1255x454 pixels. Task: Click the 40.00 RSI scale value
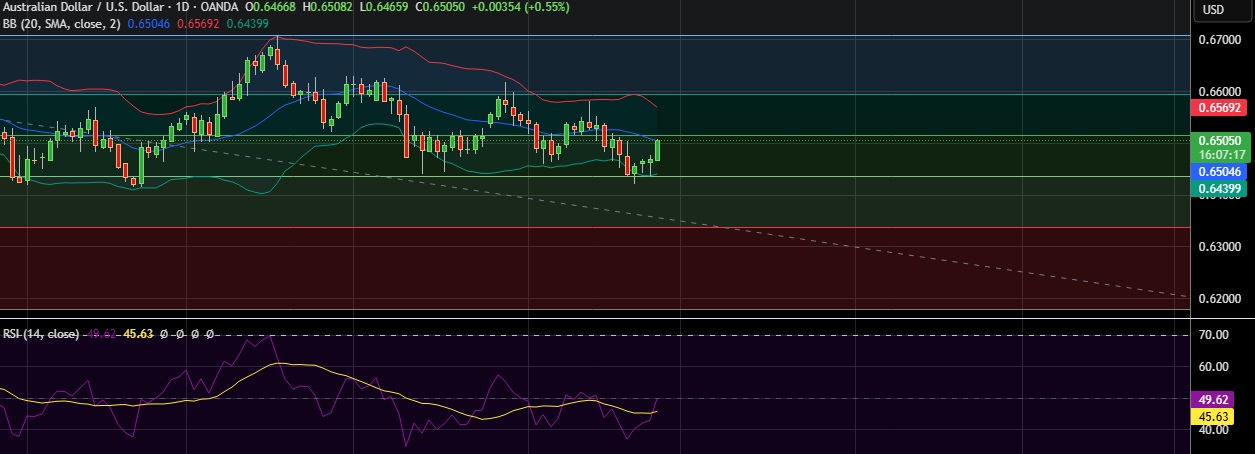[1213, 431]
